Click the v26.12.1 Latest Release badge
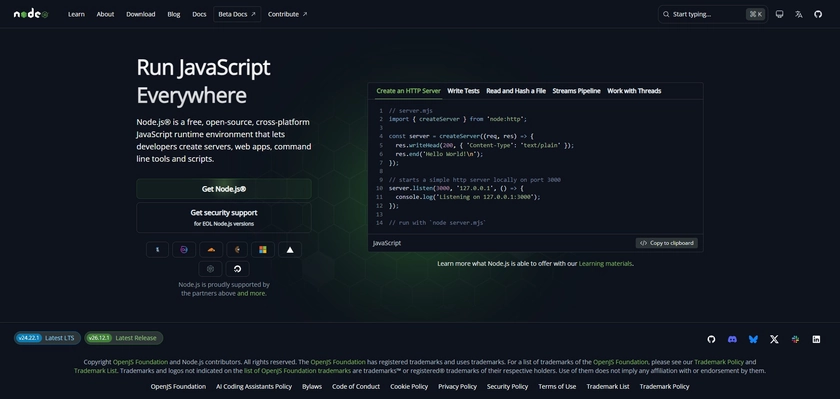 tap(124, 338)
